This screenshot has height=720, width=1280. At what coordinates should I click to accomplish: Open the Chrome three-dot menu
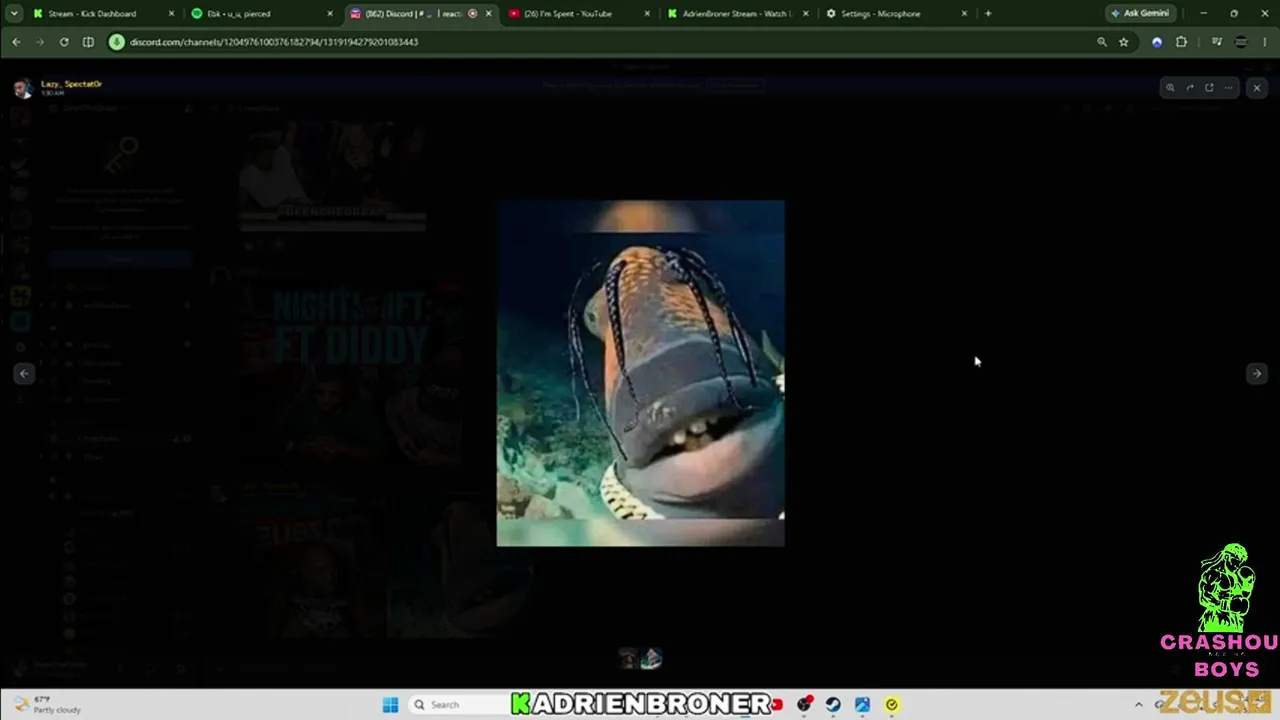coord(1265,42)
